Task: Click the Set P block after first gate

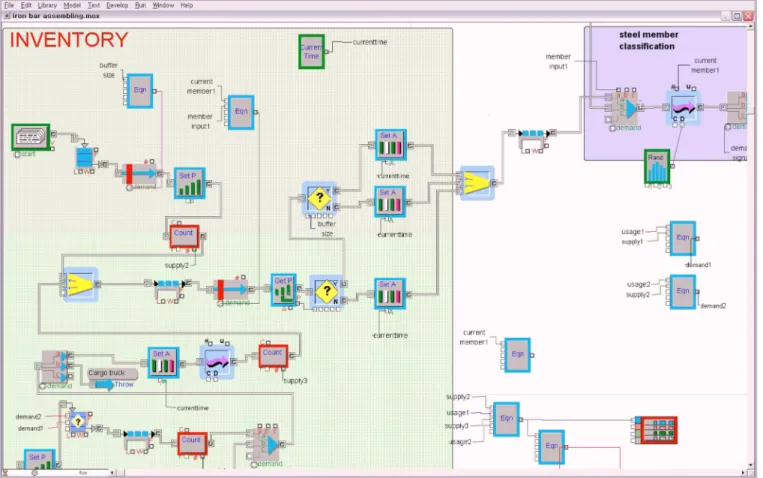Action: point(189,183)
